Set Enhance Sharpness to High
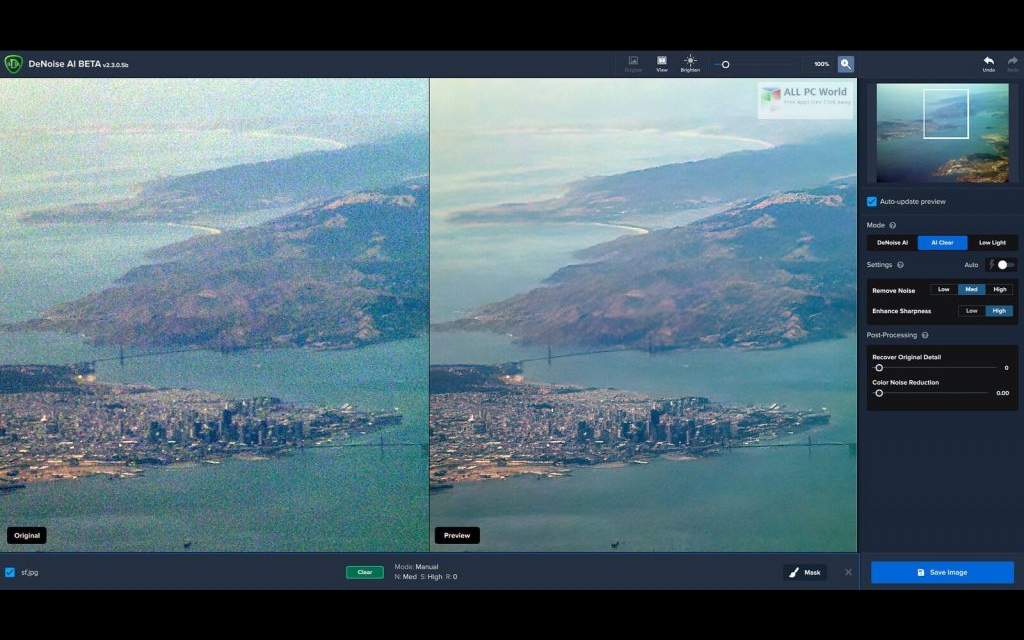 pyautogui.click(x=999, y=311)
